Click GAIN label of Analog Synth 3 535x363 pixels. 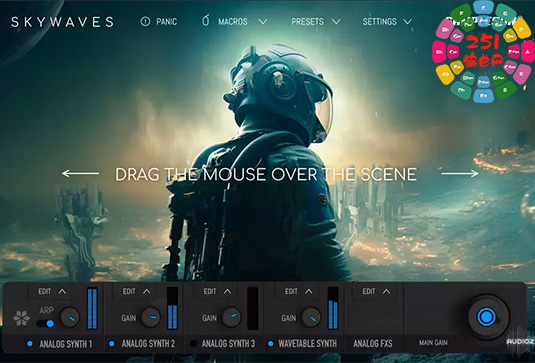(209, 318)
